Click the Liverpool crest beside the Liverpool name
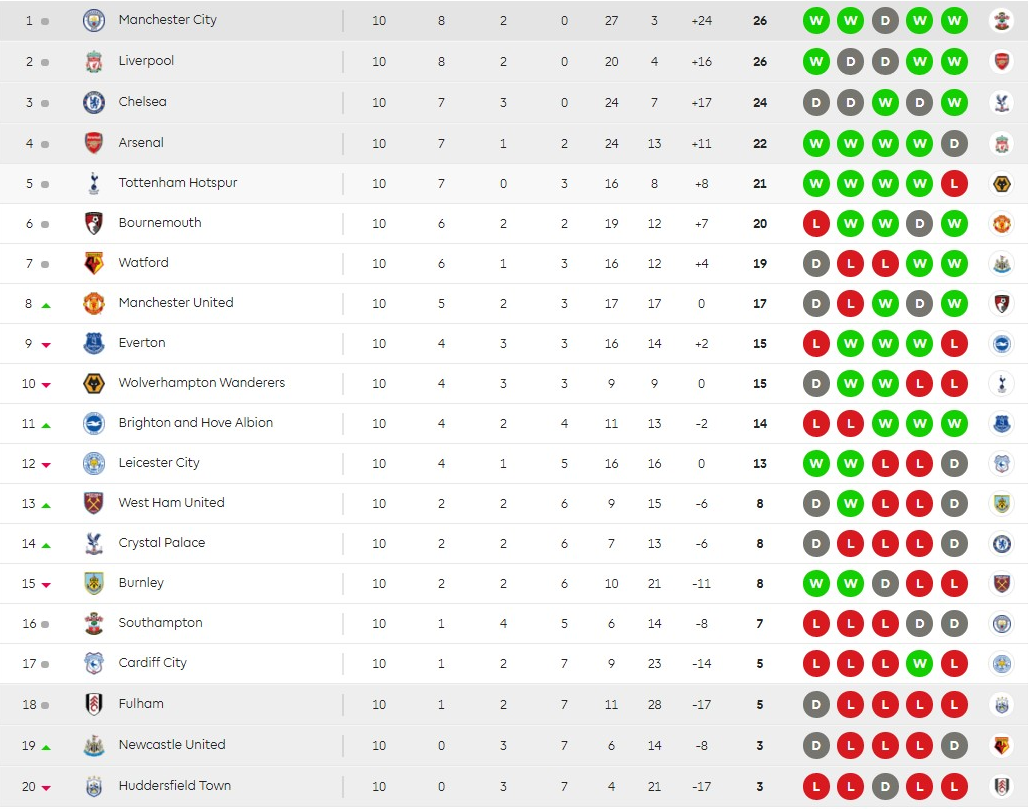Viewport: 1028px width, 809px height. (x=94, y=61)
